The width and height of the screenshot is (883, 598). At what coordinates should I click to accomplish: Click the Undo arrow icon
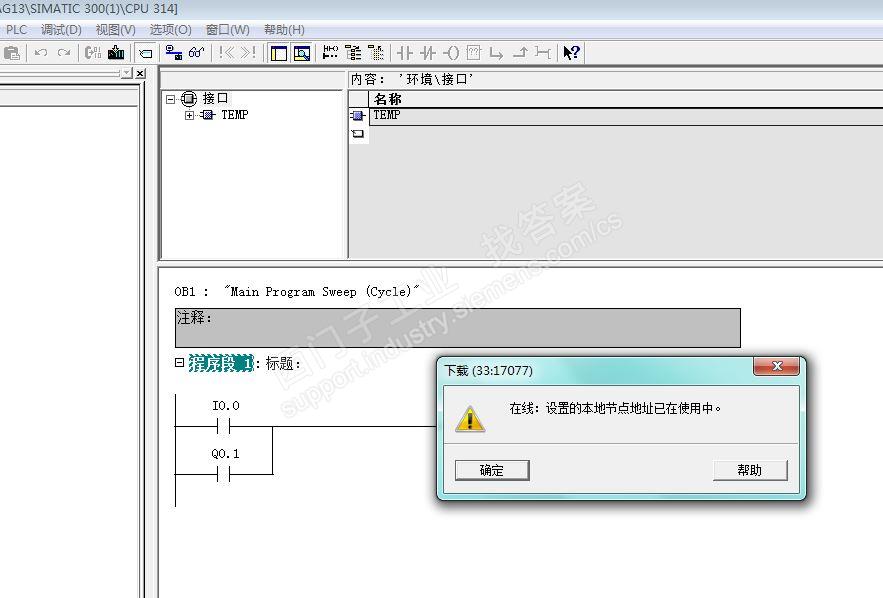click(x=41, y=53)
